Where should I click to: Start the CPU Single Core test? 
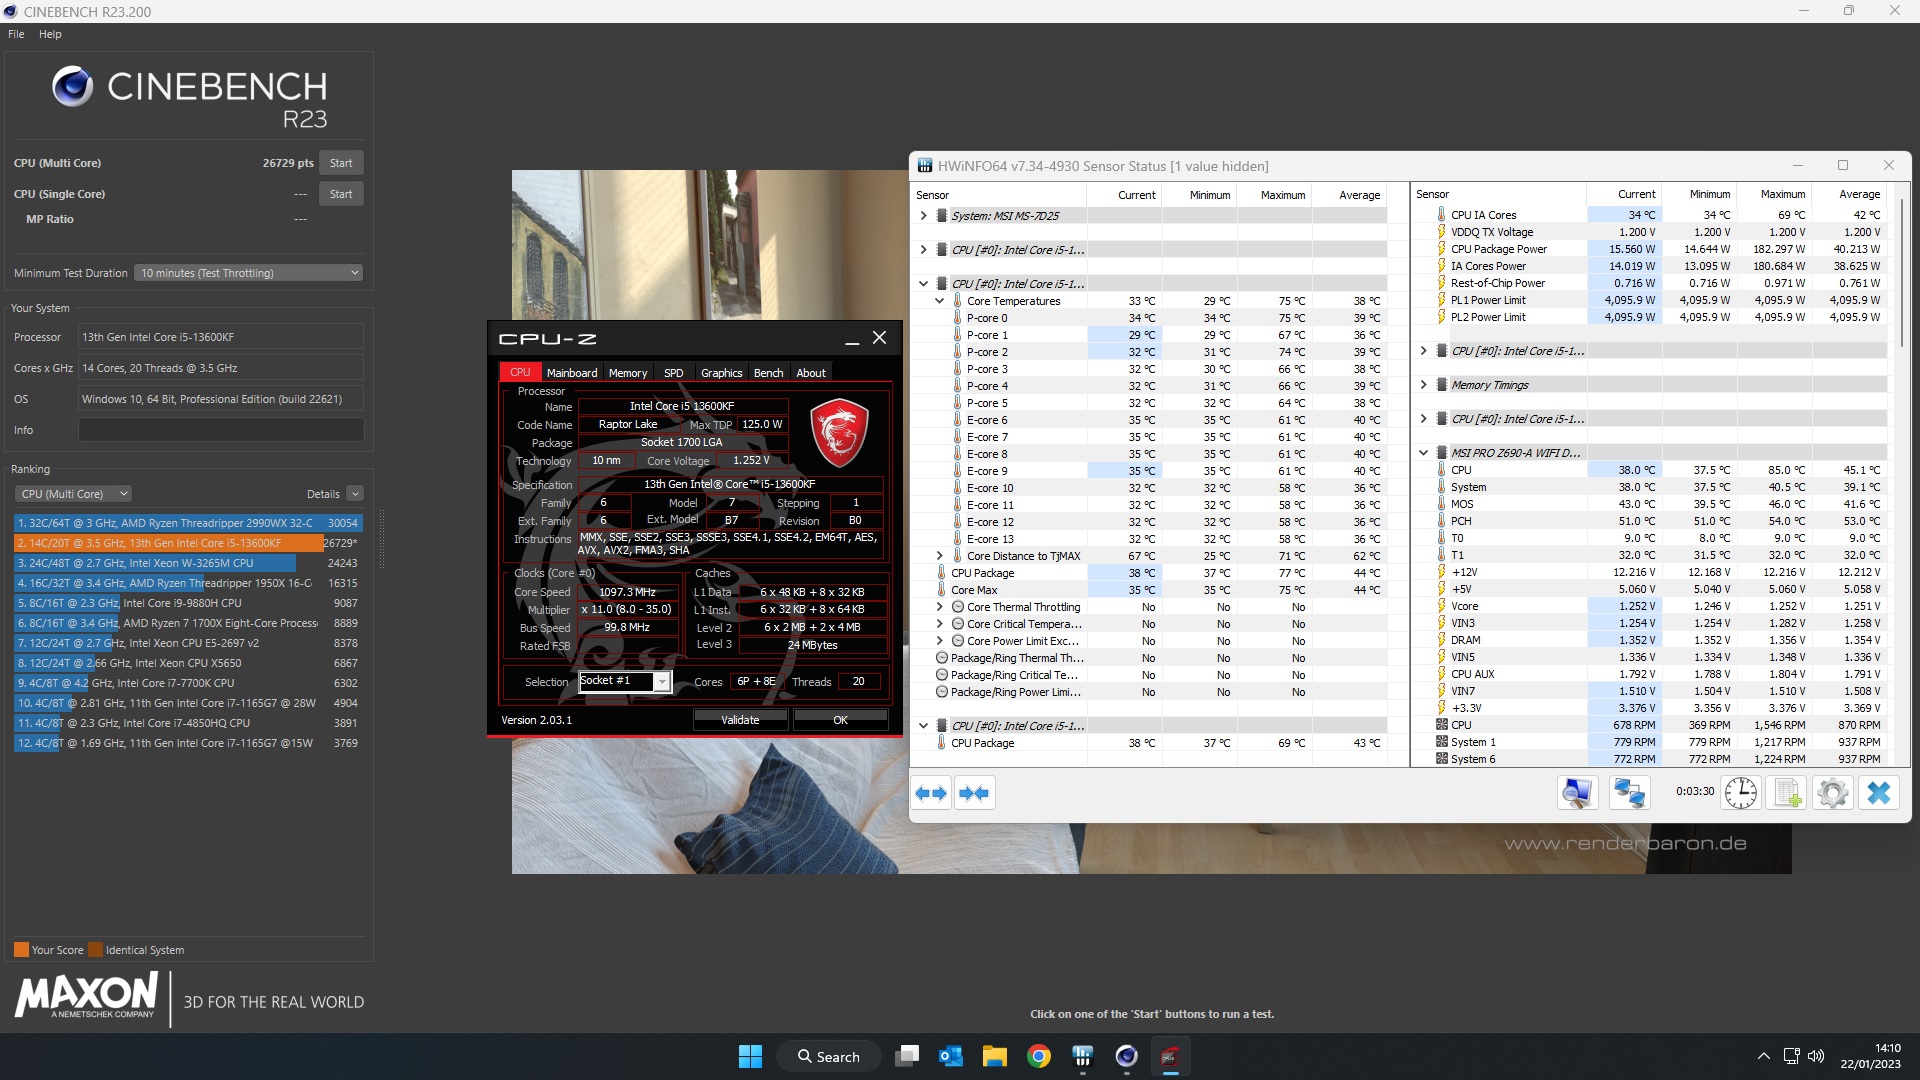340,194
